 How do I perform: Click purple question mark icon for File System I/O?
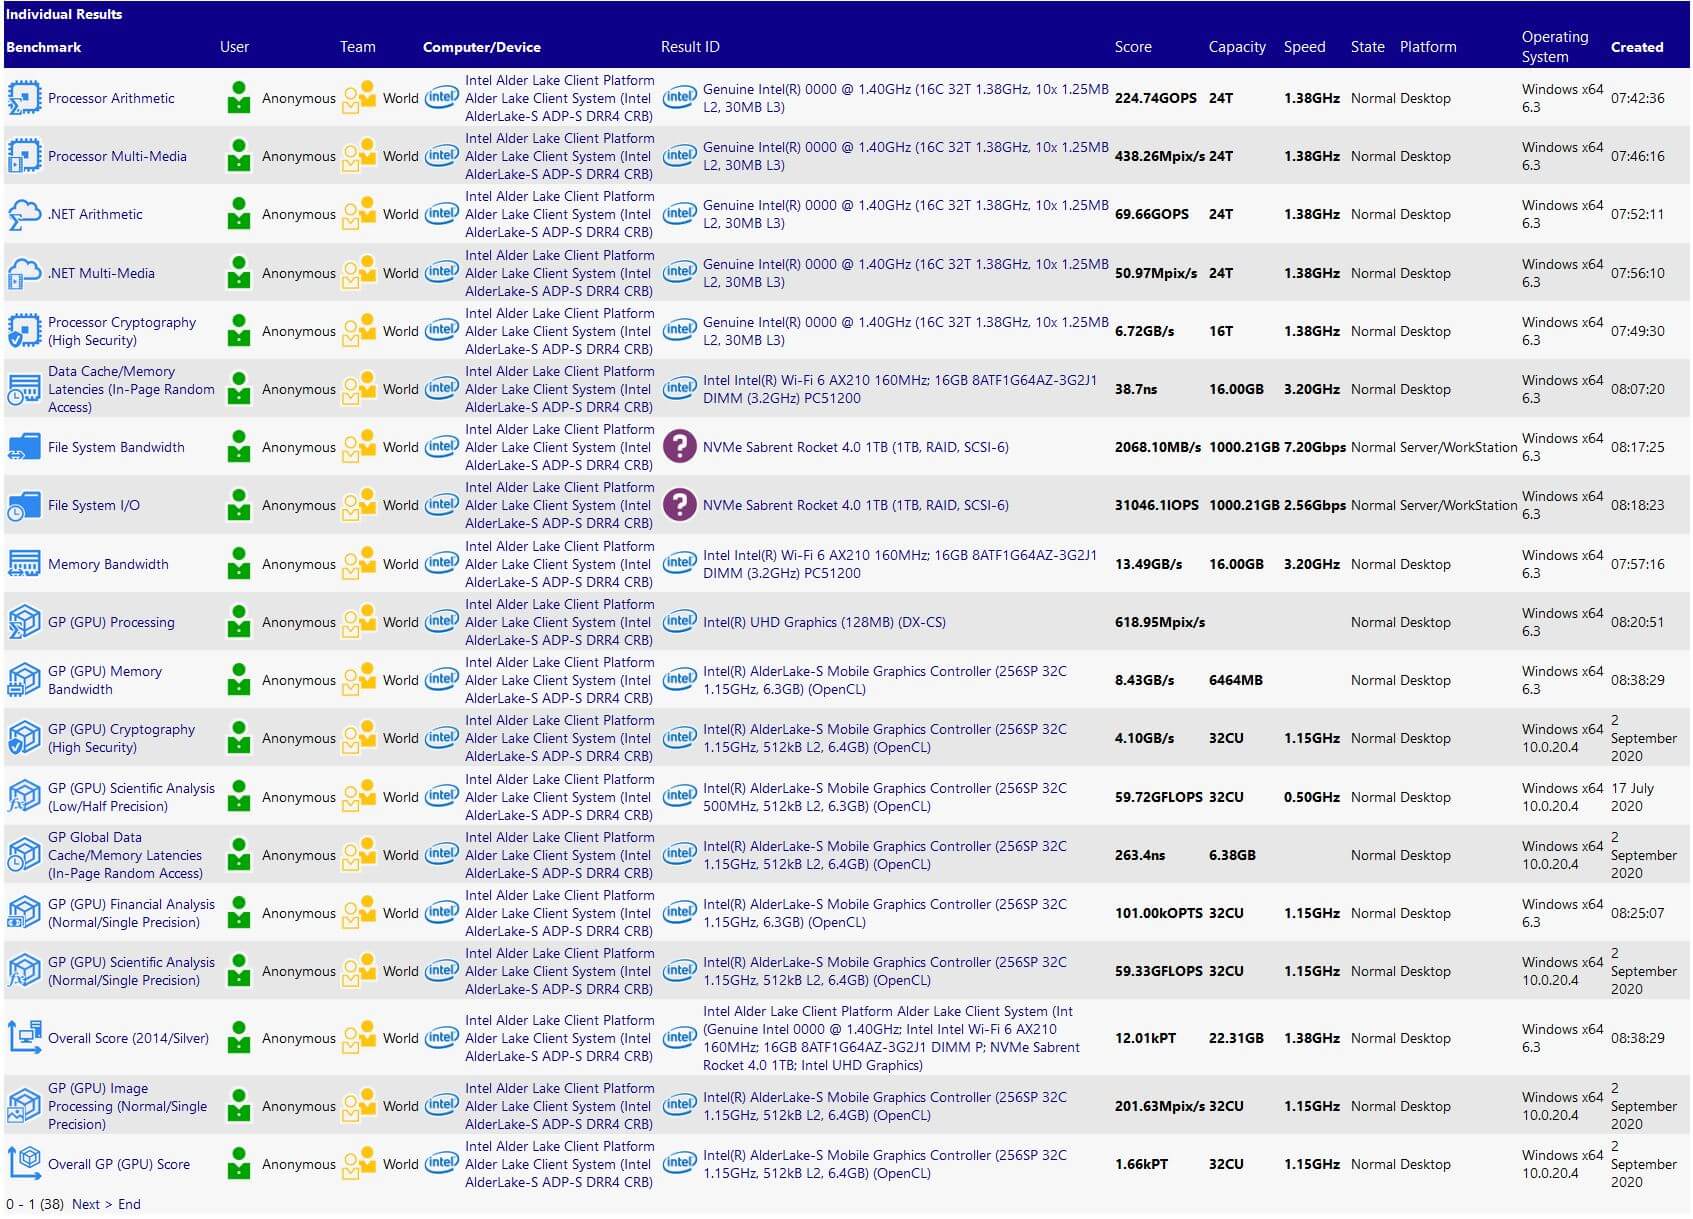click(679, 505)
